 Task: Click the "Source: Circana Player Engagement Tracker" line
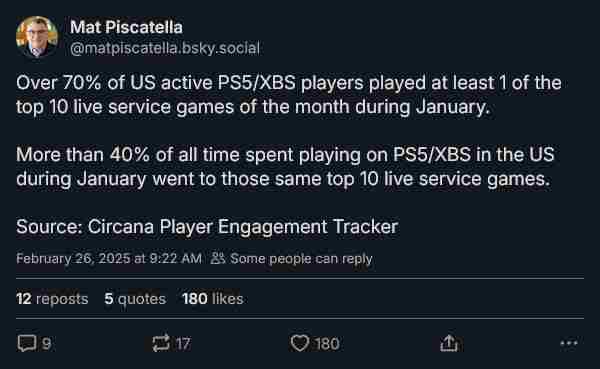pyautogui.click(x=207, y=227)
